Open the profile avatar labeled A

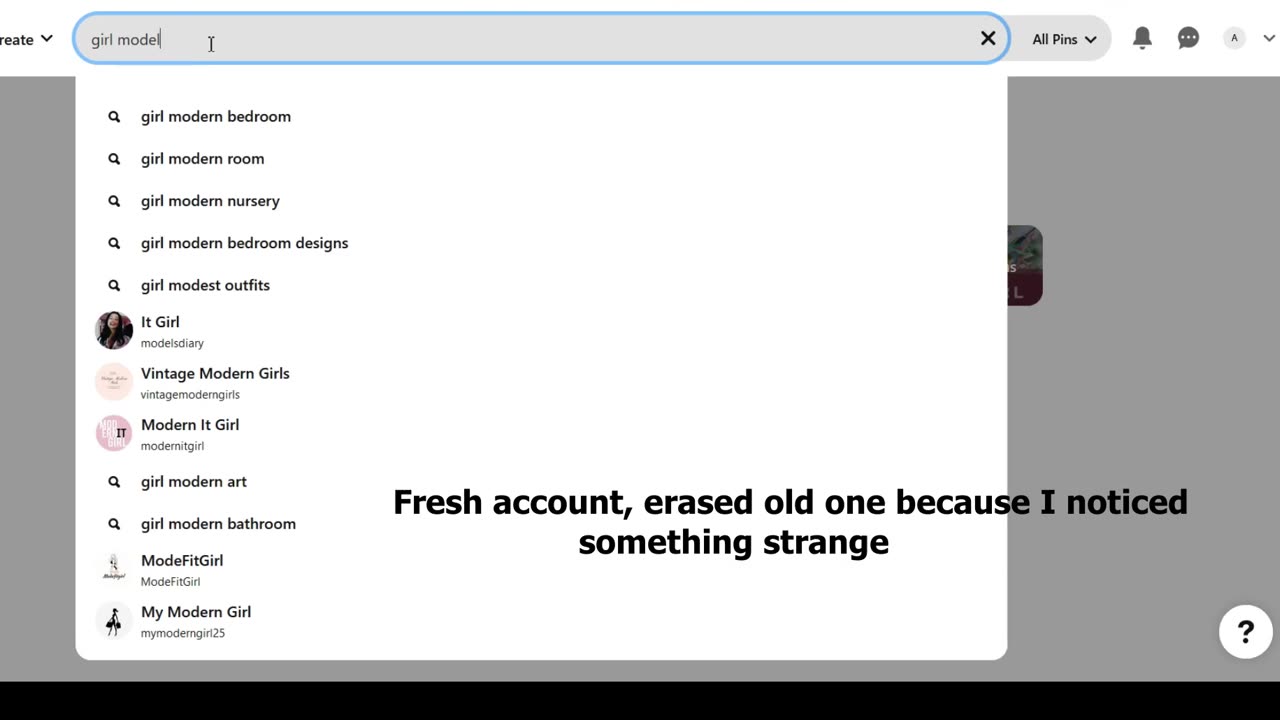pyautogui.click(x=1234, y=38)
